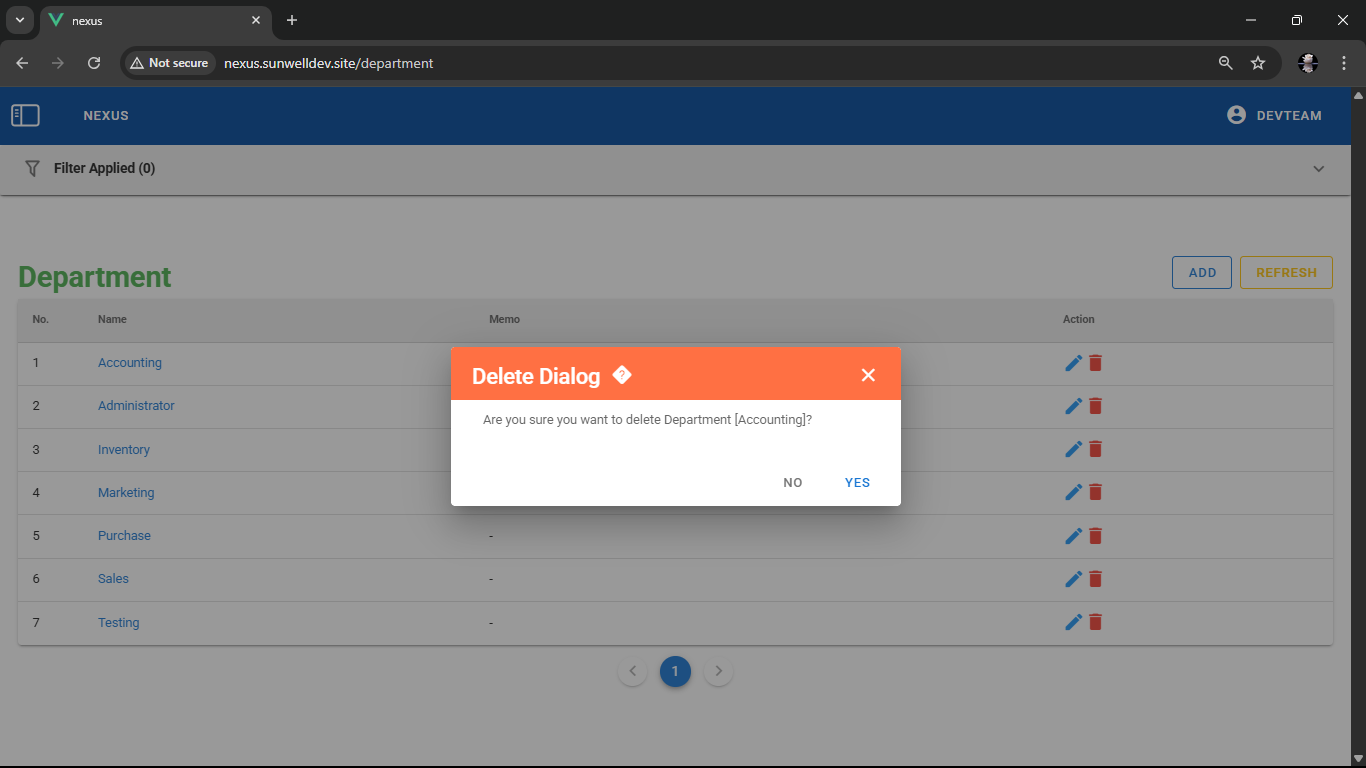Close the Delete Dialog with the X icon
Image resolution: width=1366 pixels, height=768 pixels.
tap(868, 375)
